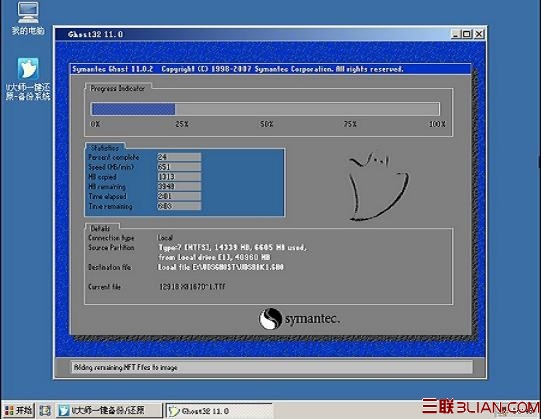Close the Ghost32 11.0 window
This screenshot has height=419, width=541.
479,34
